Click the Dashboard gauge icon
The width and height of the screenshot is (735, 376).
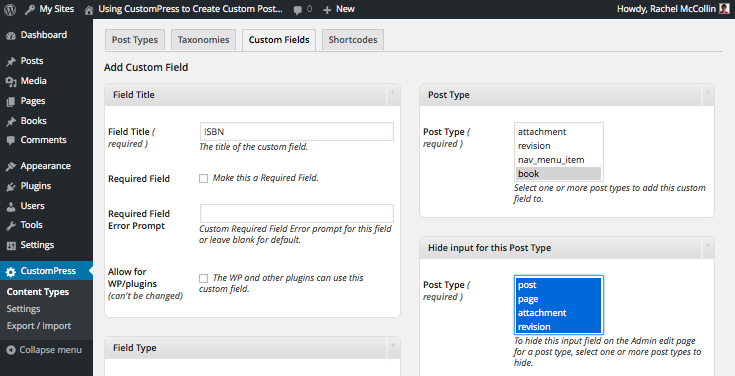coord(11,35)
